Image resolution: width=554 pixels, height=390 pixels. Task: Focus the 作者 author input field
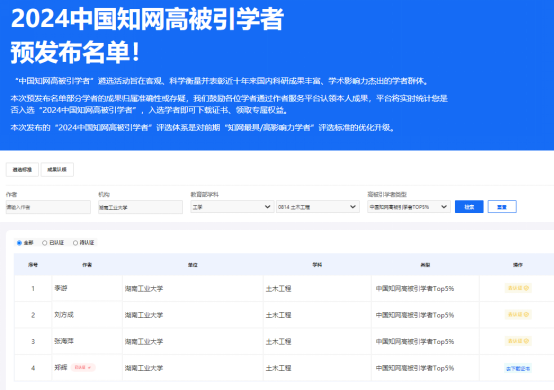48,207
